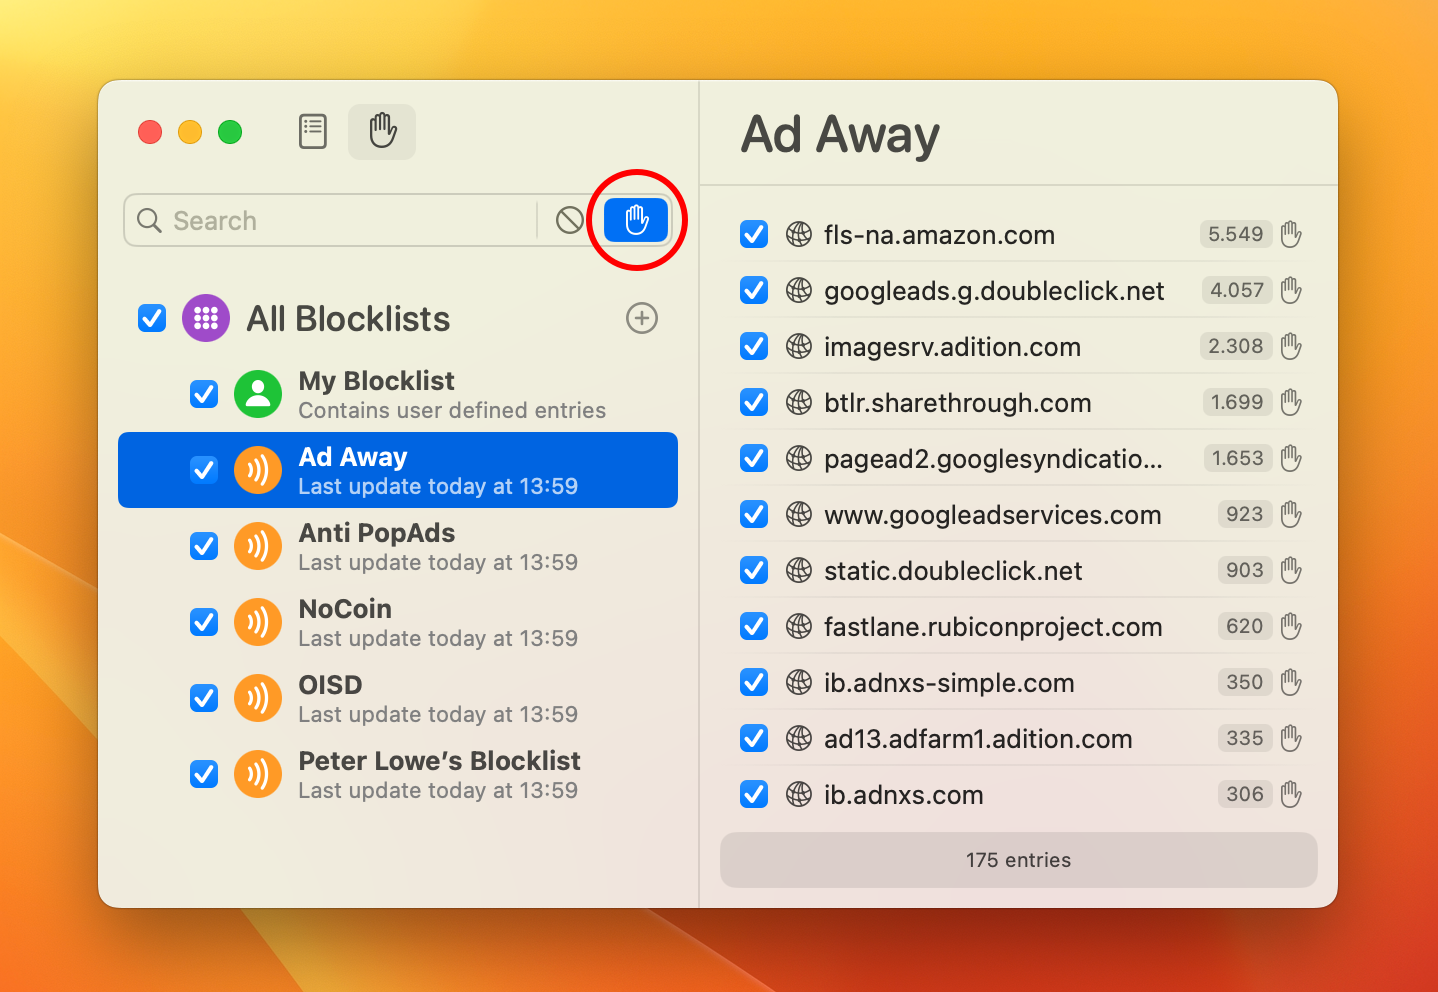Click hand icon for imagesrv.adition.com
Viewport: 1438px width, 992px height.
[x=1291, y=346]
